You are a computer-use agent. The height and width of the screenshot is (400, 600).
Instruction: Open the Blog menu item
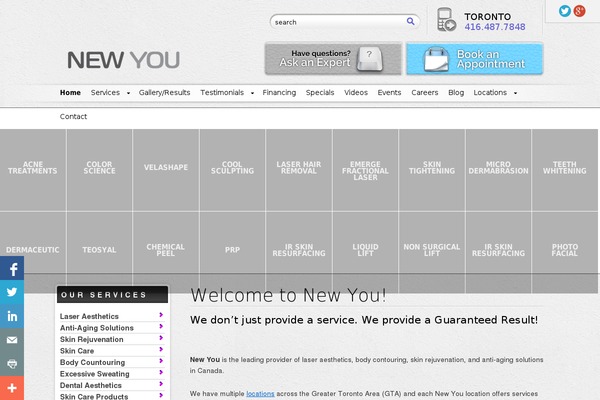(456, 93)
